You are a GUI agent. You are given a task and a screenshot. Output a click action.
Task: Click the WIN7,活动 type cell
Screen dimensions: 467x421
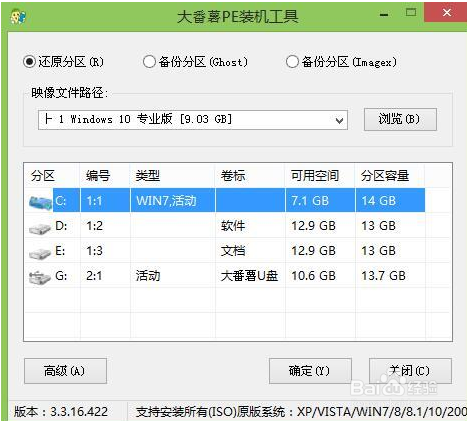click(x=166, y=201)
